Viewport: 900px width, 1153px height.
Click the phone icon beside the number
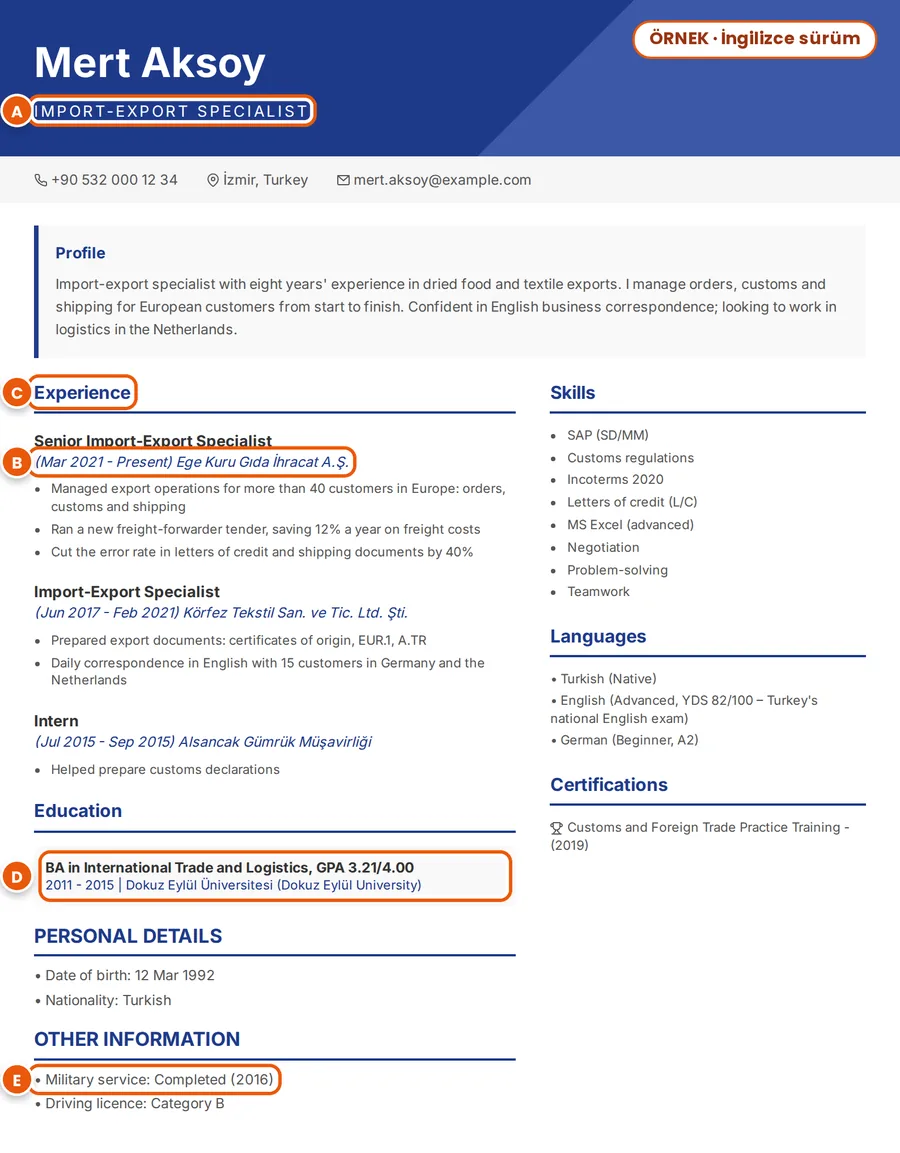40,180
